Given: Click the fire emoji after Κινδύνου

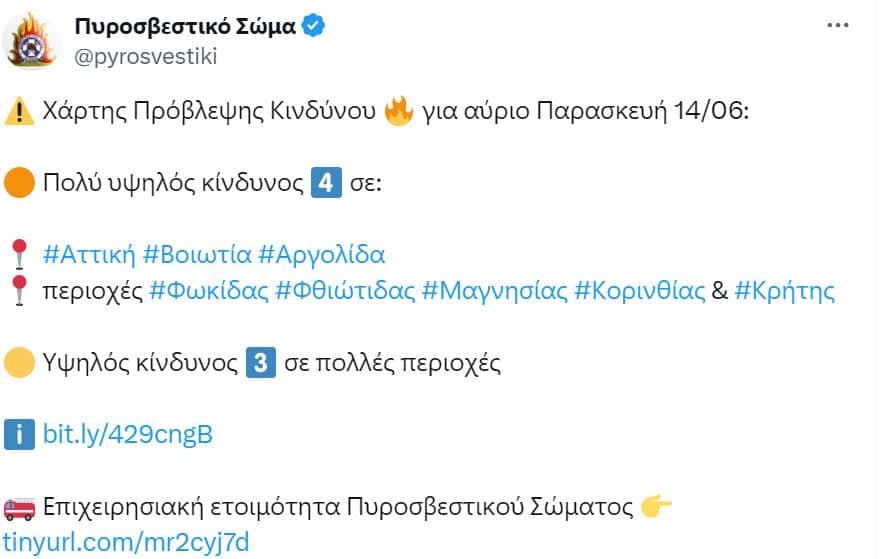Looking at the screenshot, I should click(x=398, y=111).
